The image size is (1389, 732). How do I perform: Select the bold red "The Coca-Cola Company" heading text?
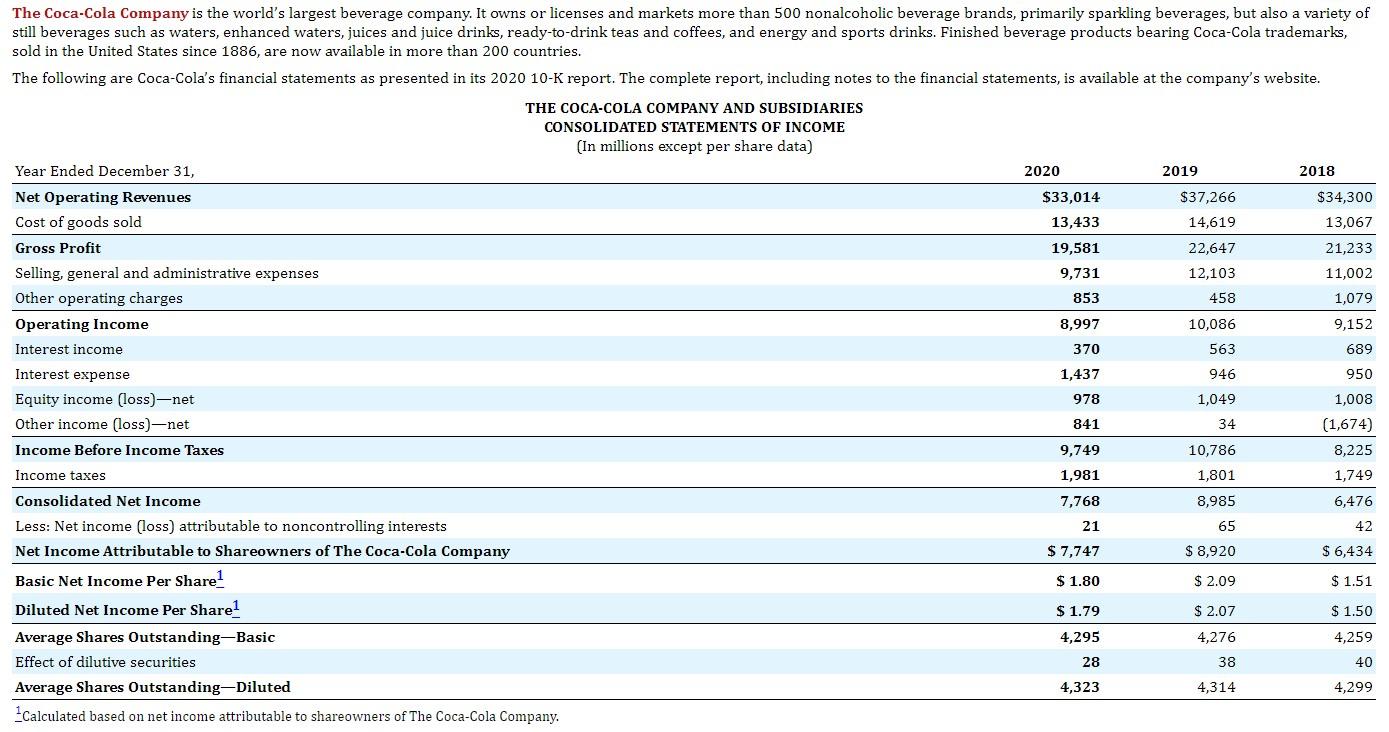click(x=100, y=13)
